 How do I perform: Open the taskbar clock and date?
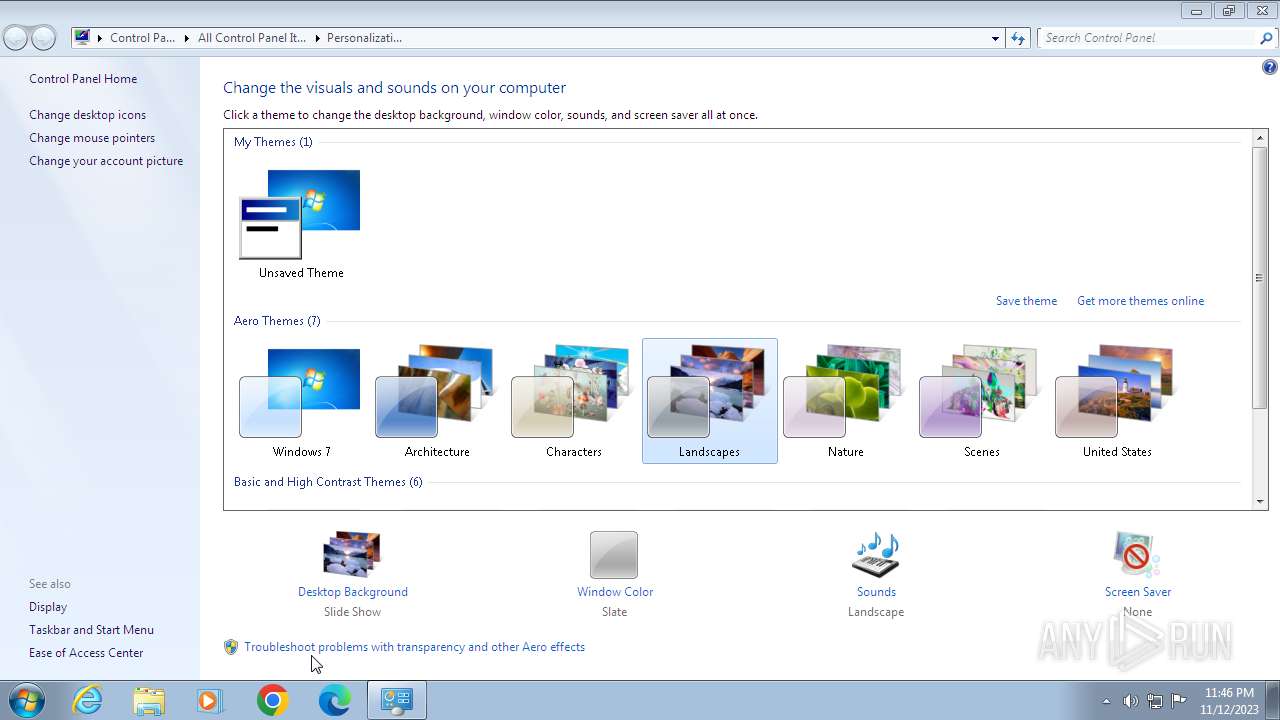pos(1229,701)
